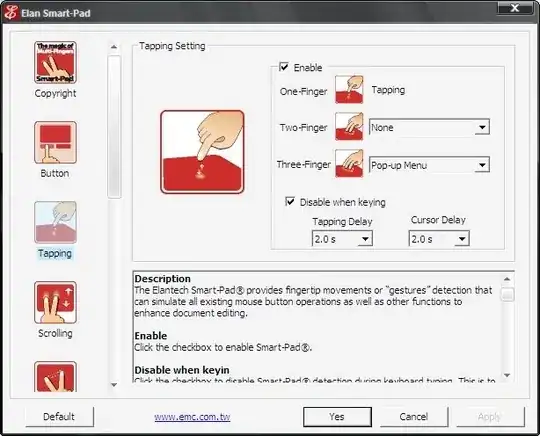Toggle the Enable tapping checkbox
The width and height of the screenshot is (540, 436).
pyautogui.click(x=284, y=67)
